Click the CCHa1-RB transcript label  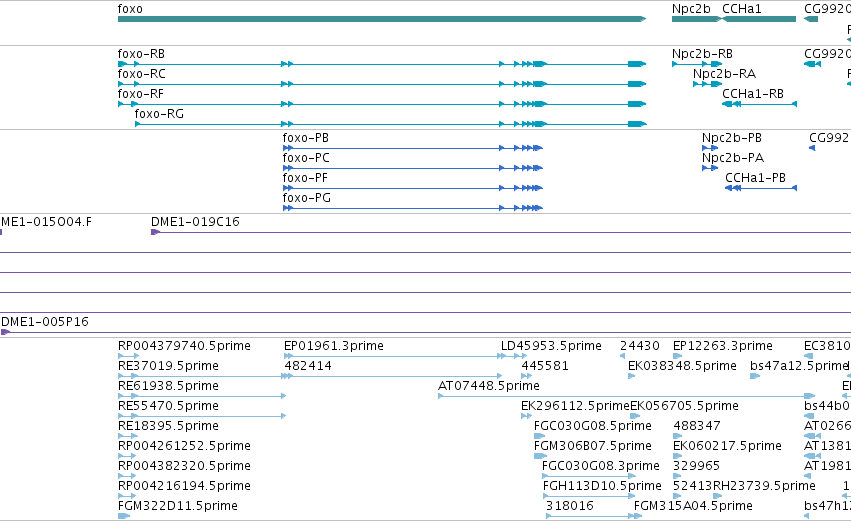753,94
